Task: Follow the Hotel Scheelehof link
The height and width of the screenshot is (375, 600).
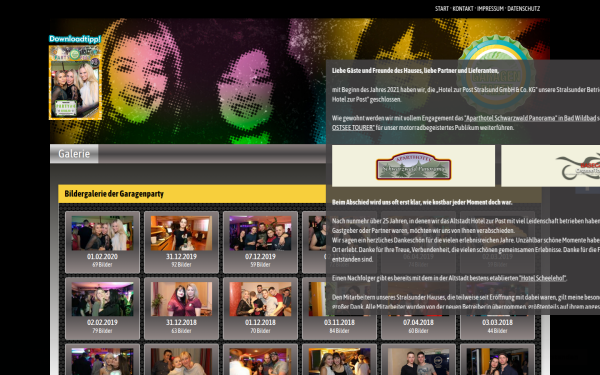Action: 542,278
